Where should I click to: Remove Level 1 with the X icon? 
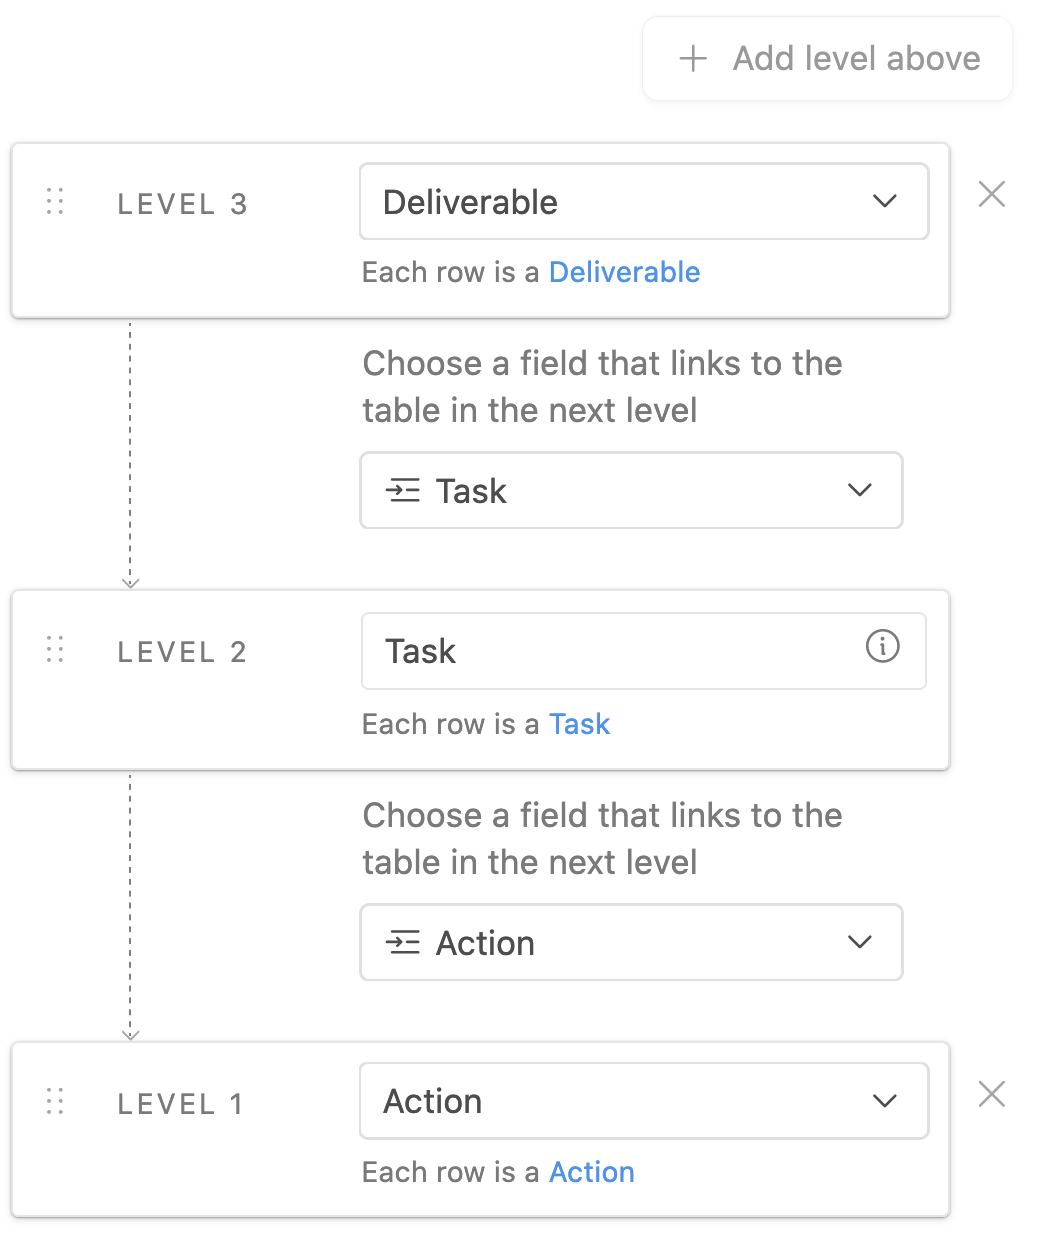[991, 1095]
